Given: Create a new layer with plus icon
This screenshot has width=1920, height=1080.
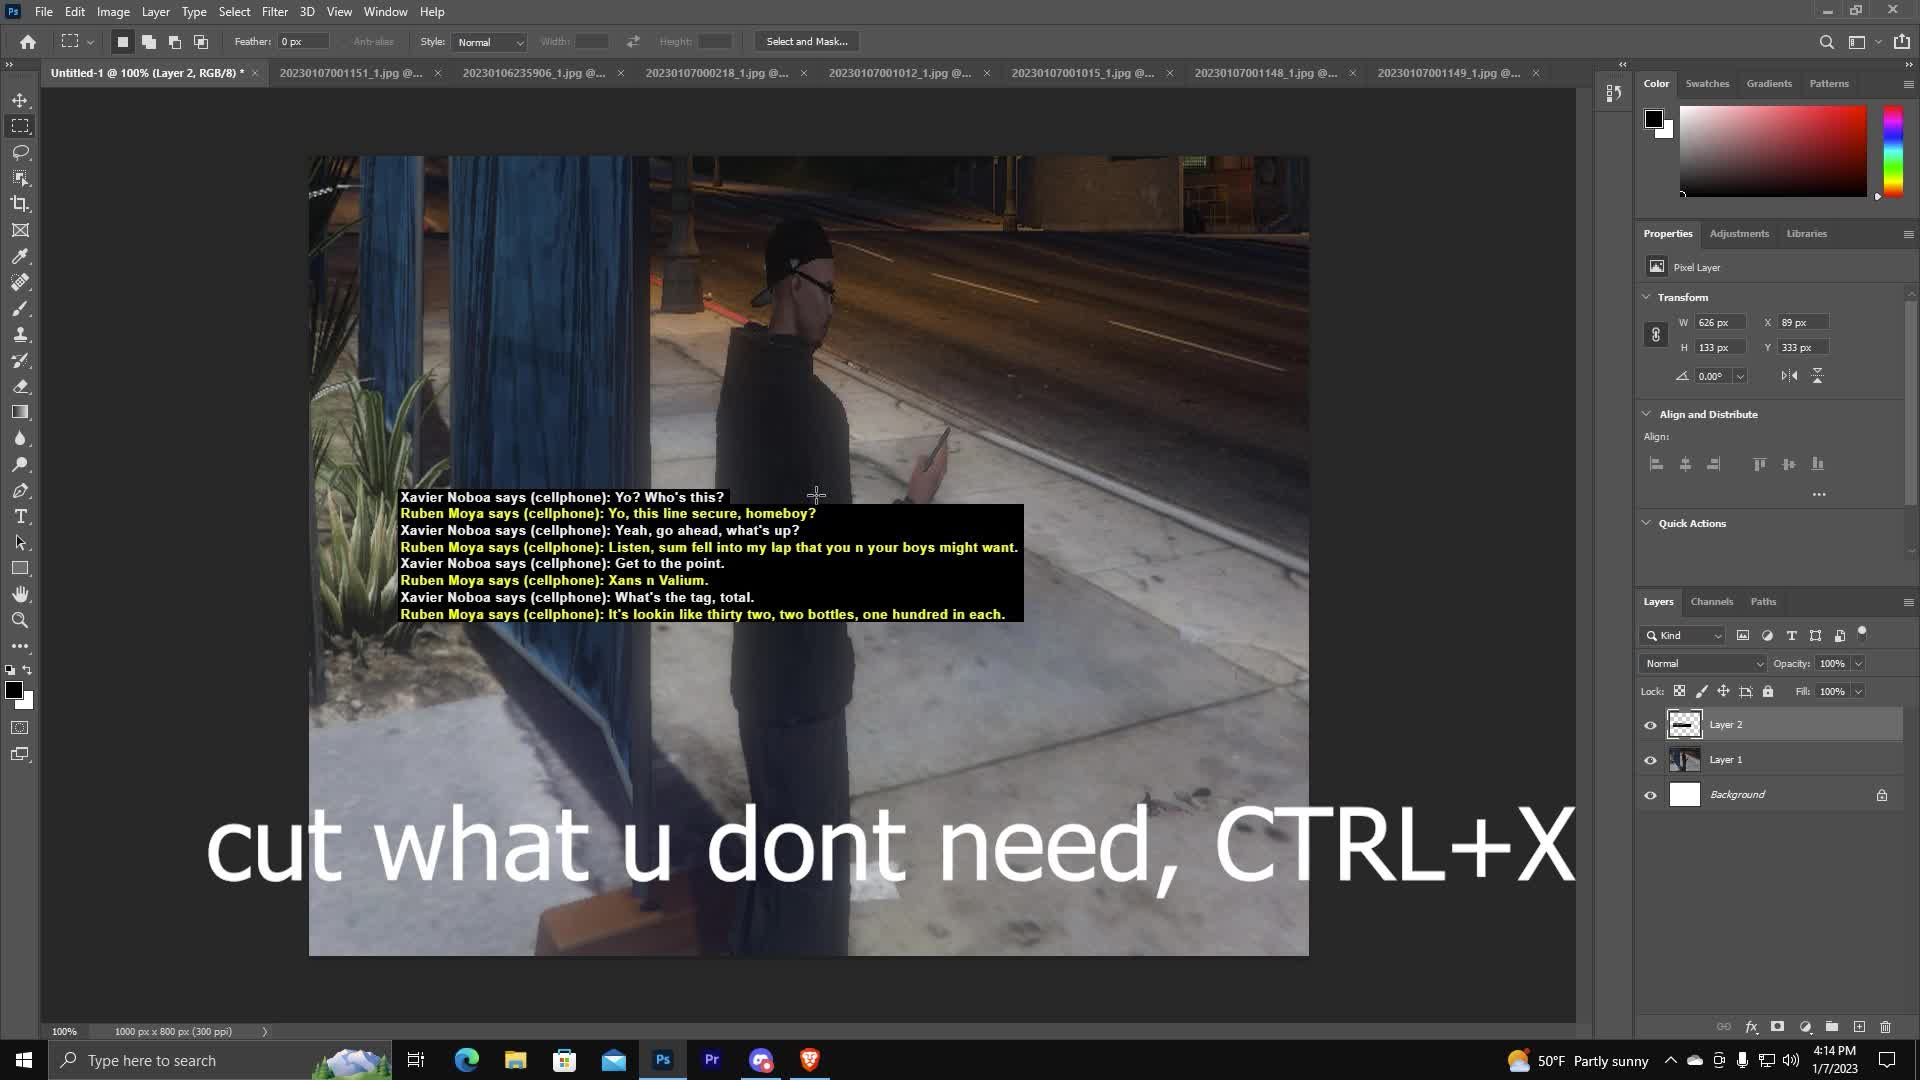Looking at the screenshot, I should pos(1859,1027).
